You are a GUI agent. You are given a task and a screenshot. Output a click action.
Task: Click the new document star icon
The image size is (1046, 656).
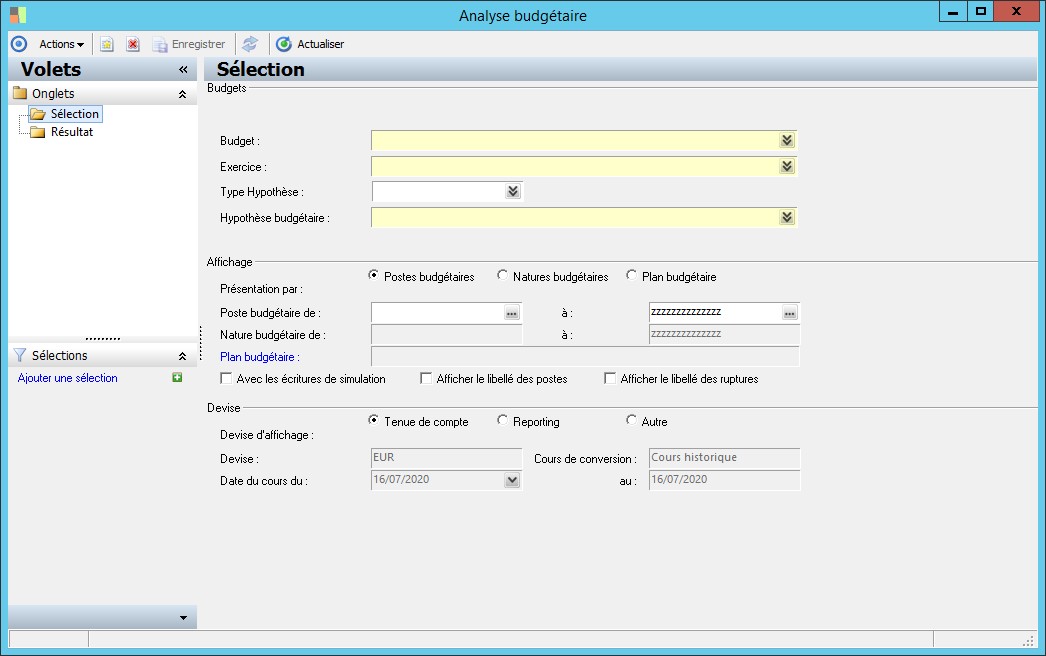[107, 44]
